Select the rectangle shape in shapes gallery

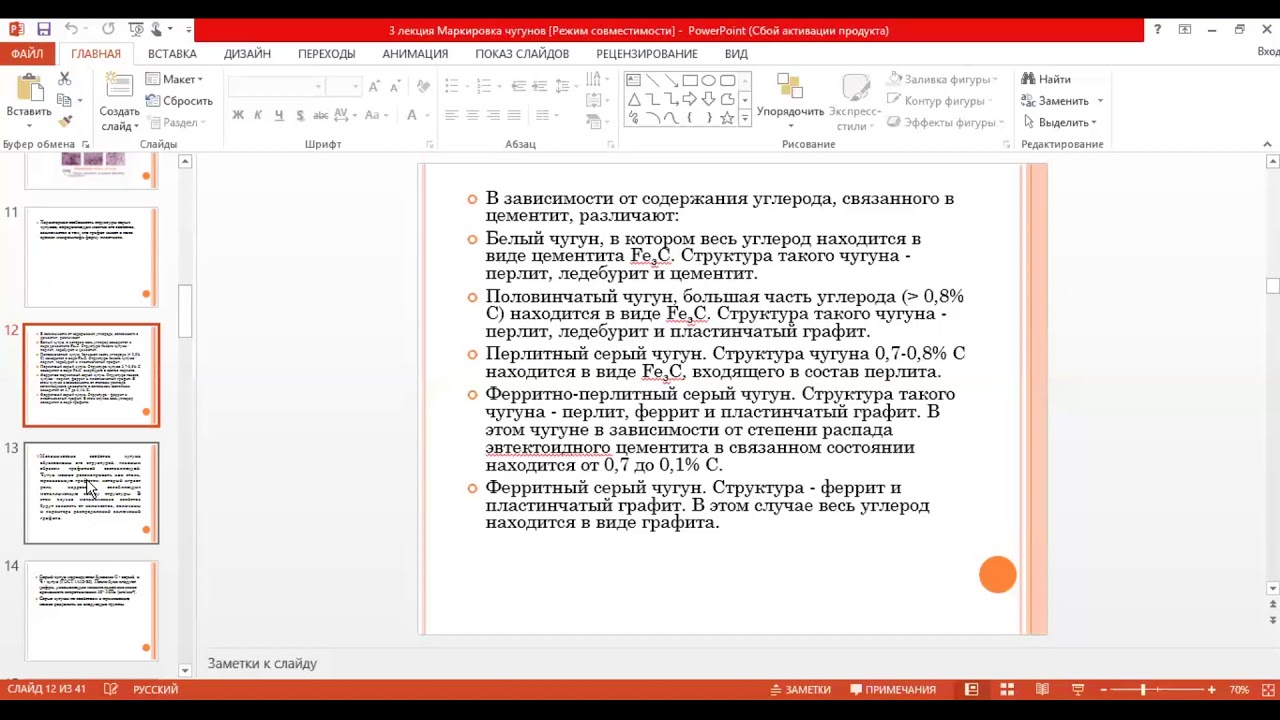tap(690, 80)
